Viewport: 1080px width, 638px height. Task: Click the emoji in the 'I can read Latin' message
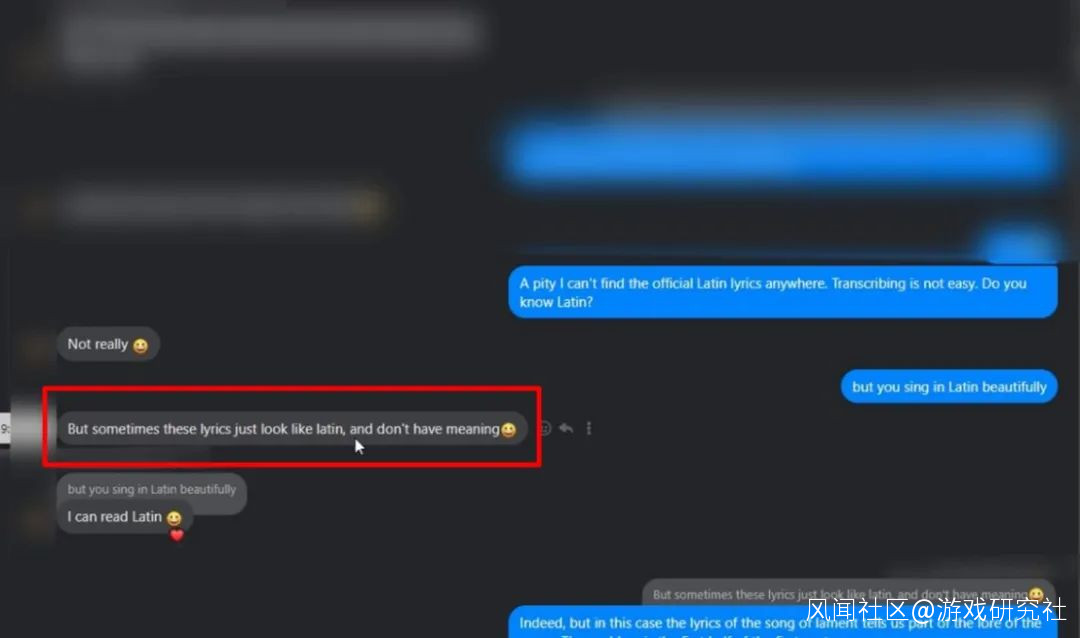(174, 517)
